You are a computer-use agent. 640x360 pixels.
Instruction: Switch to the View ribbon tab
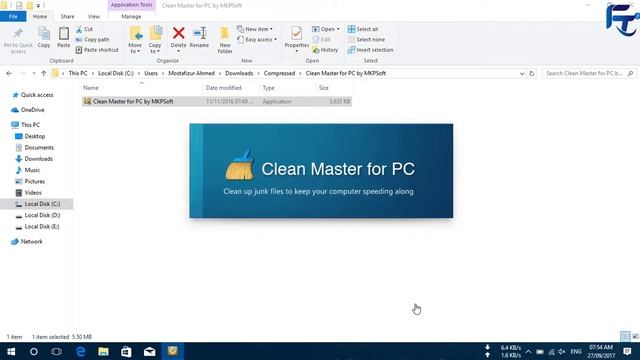point(93,16)
